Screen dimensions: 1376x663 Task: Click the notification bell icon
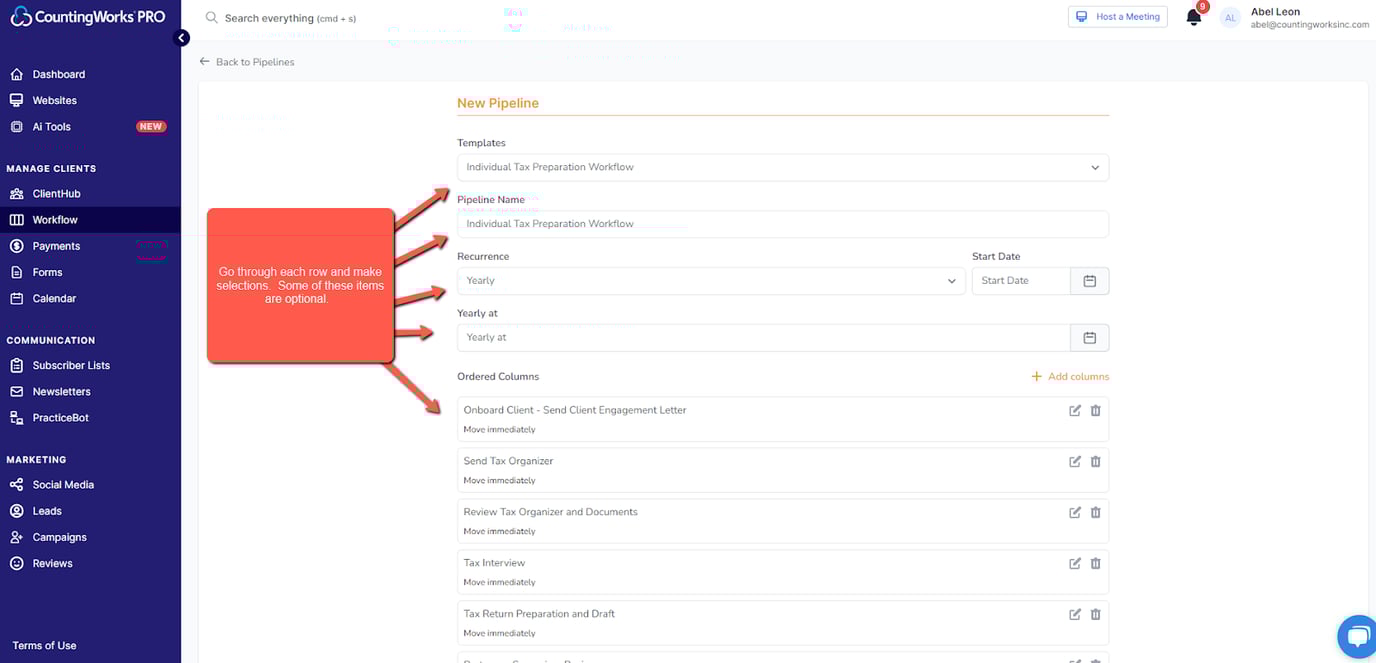pos(1193,16)
